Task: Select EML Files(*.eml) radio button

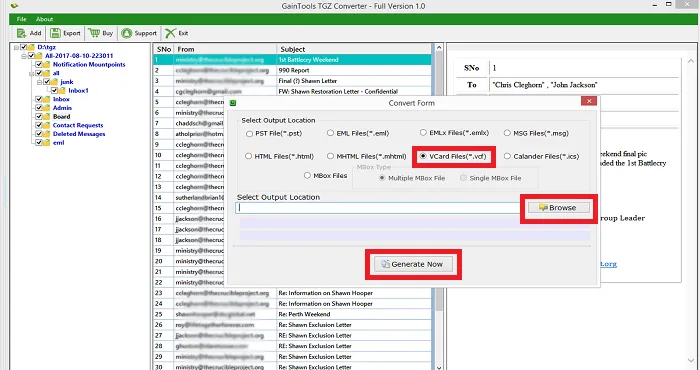Action: 330,133
